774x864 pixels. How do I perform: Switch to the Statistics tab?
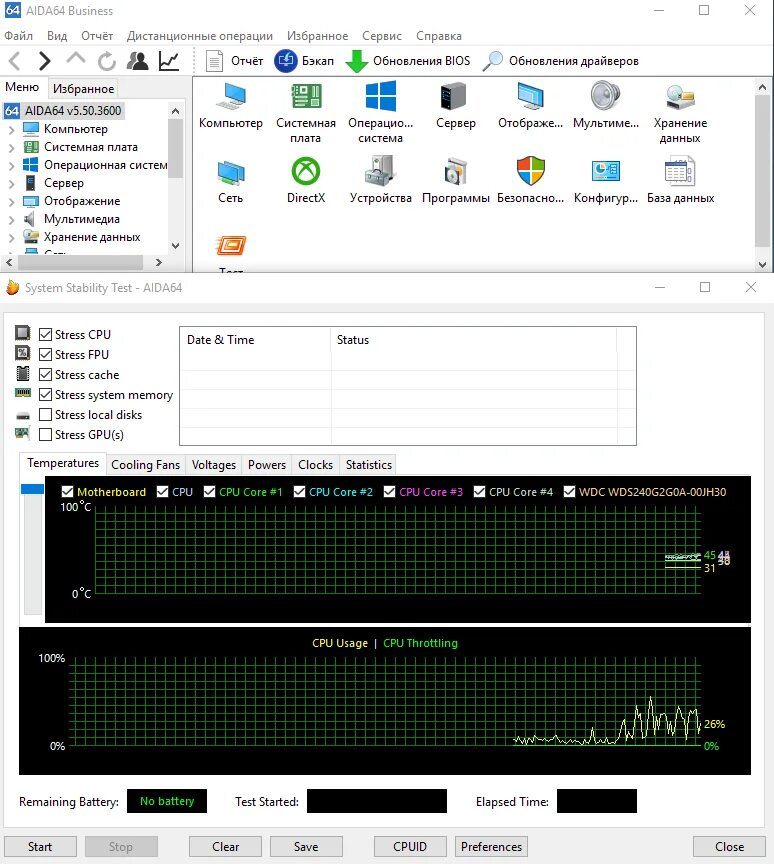369,465
